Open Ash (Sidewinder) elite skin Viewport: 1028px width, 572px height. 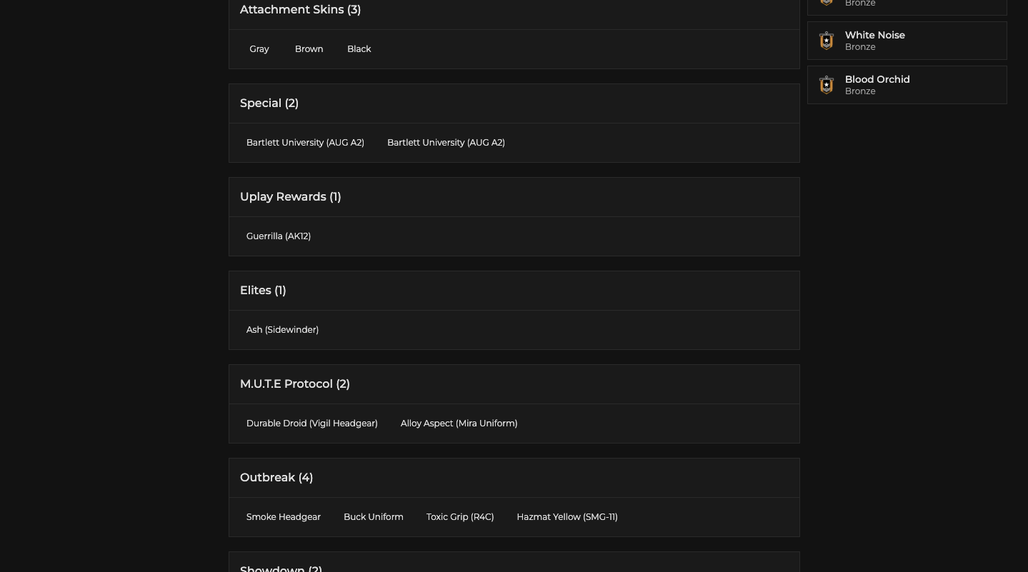282,330
